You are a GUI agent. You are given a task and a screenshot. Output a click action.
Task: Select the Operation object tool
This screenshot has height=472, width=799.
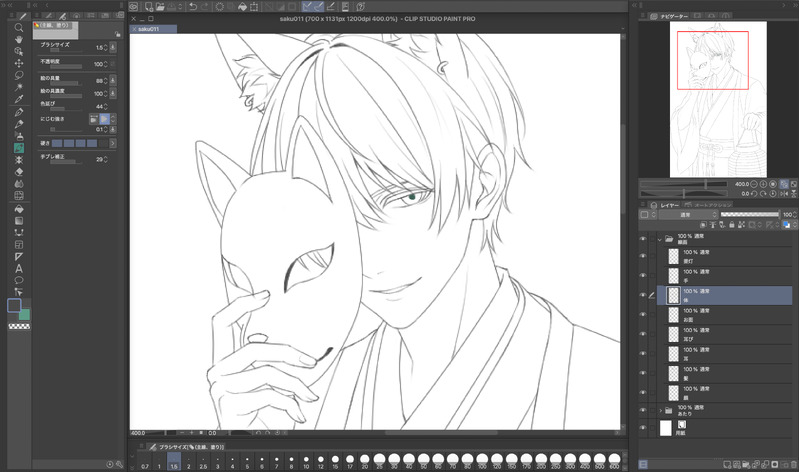(x=19, y=51)
